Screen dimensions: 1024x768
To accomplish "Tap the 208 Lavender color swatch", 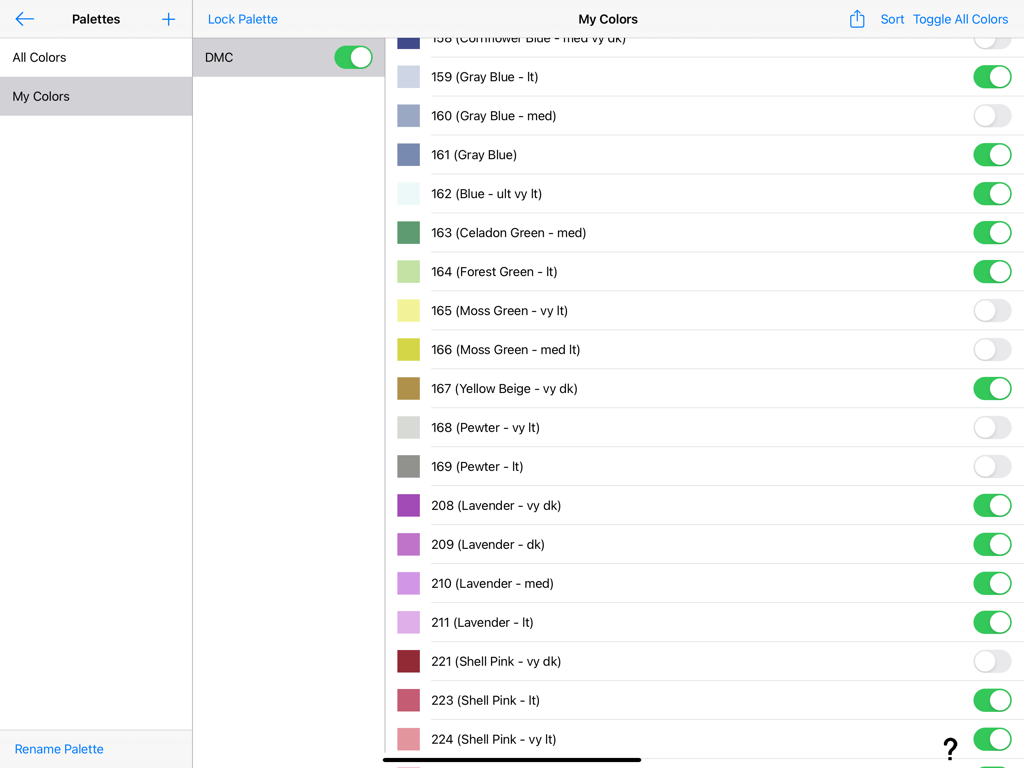I will point(408,505).
